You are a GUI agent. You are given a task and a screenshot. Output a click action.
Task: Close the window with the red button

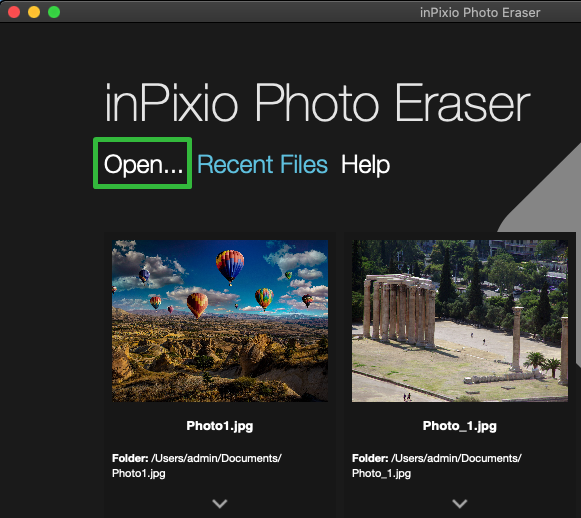(x=14, y=12)
